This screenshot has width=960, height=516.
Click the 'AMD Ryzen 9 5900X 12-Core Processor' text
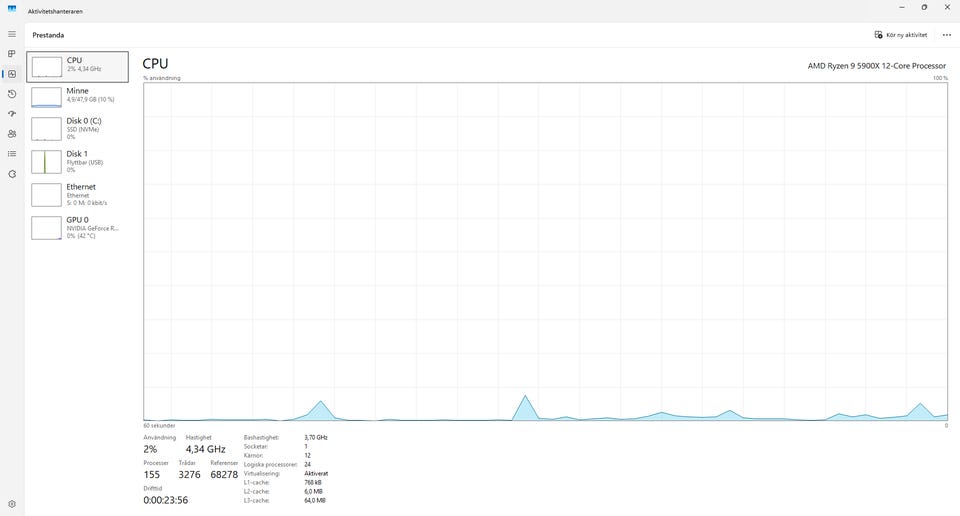(876, 65)
